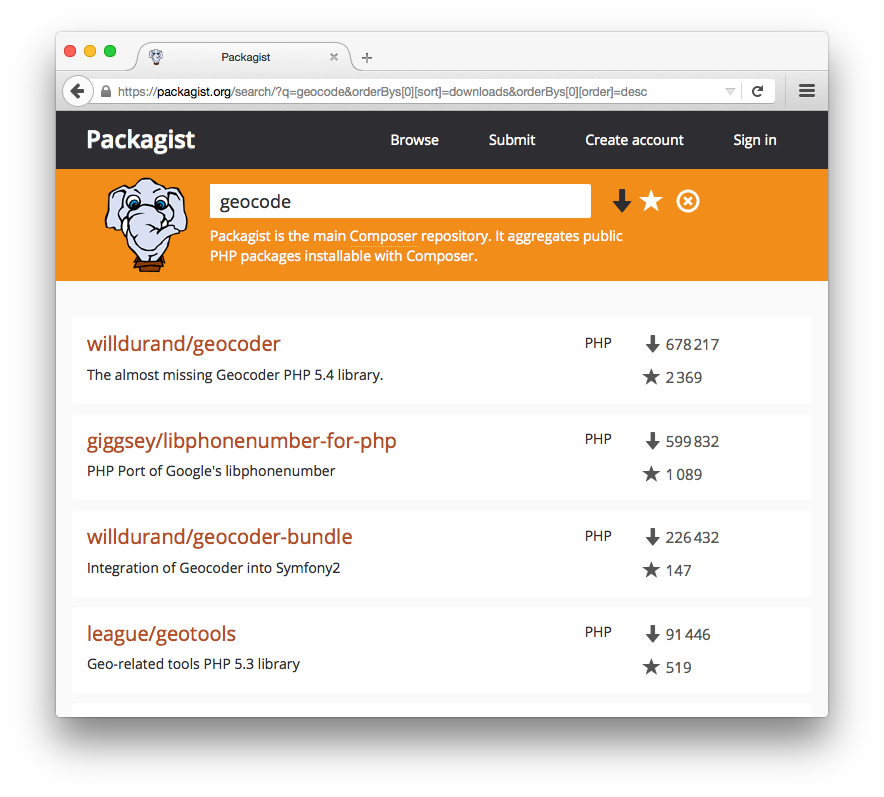Click Create account in the navigation
The height and width of the screenshot is (797, 884).
tap(634, 140)
